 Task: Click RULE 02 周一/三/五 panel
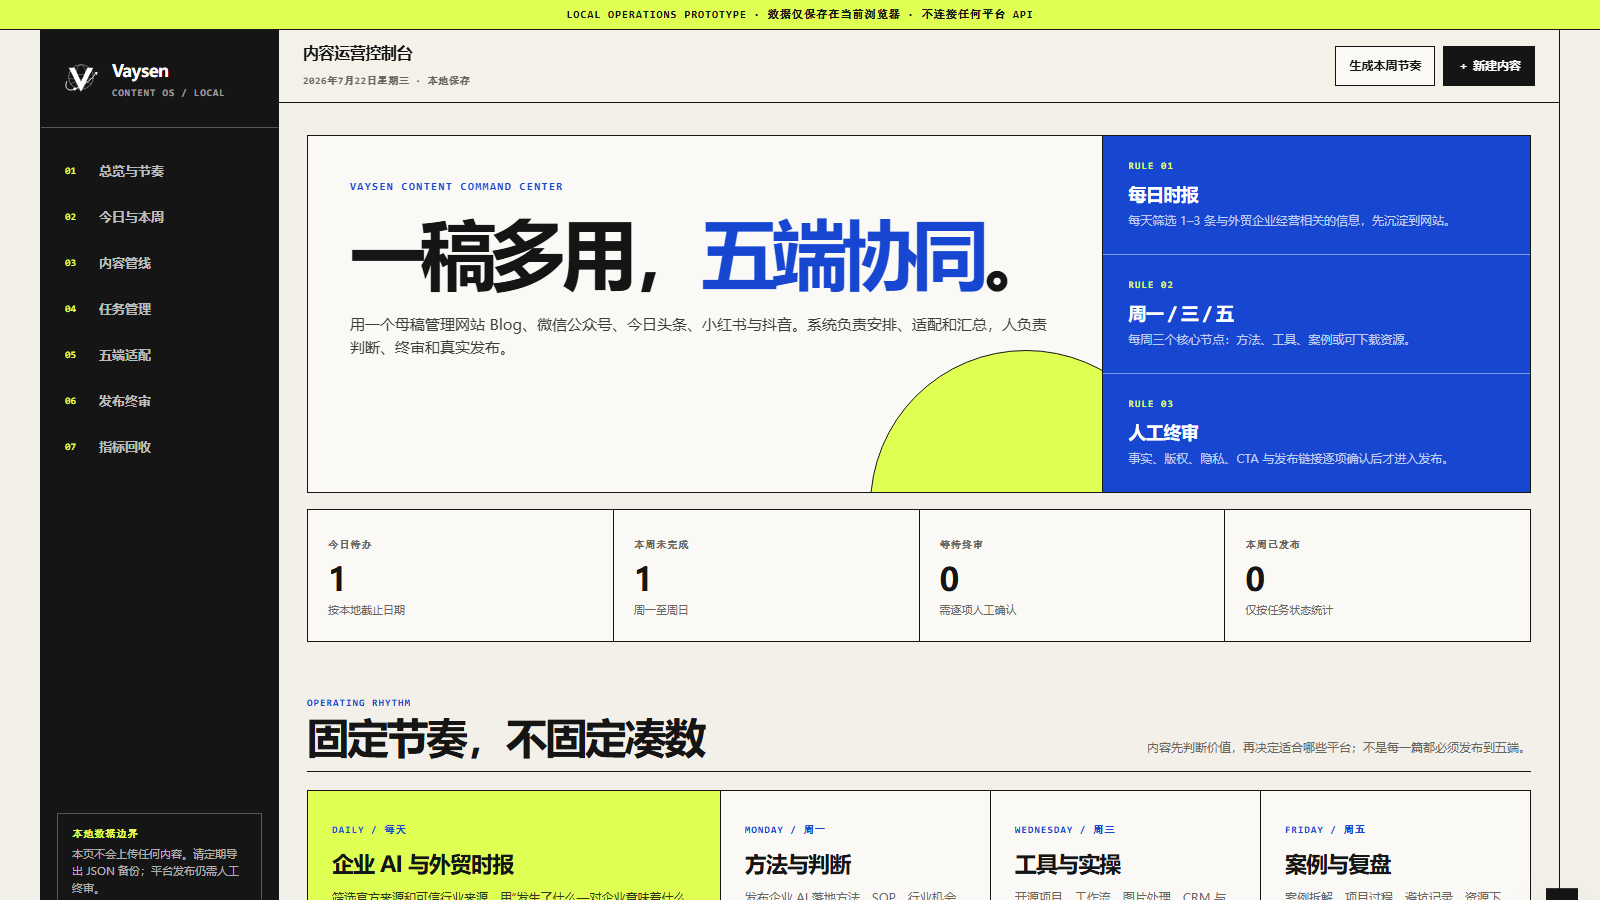pos(1316,314)
